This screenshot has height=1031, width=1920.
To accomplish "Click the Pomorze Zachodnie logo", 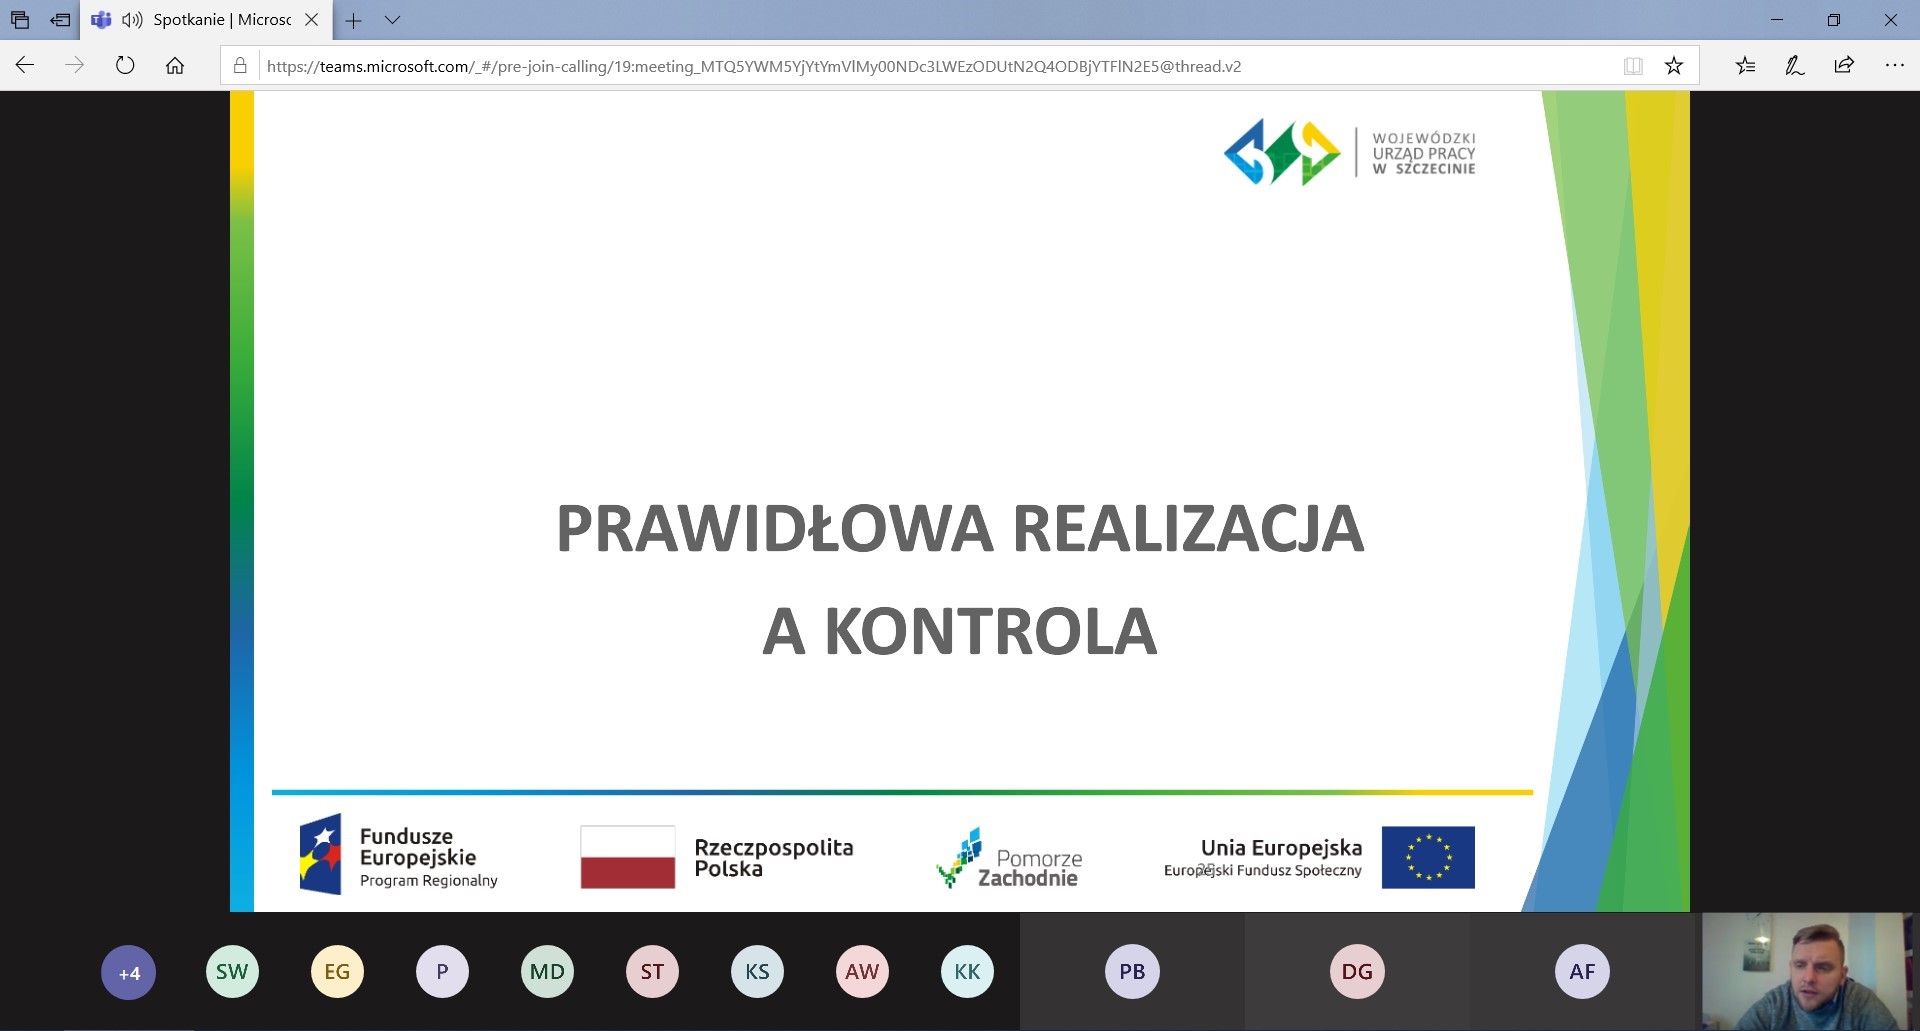I will point(1009,858).
